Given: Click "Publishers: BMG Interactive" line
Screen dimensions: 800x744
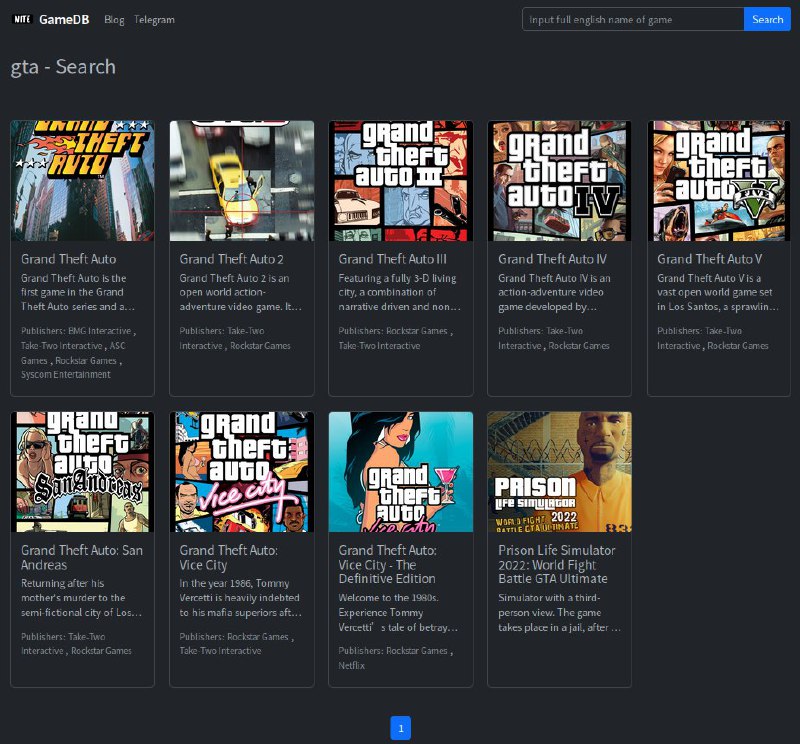Looking at the screenshot, I should click(x=79, y=353).
